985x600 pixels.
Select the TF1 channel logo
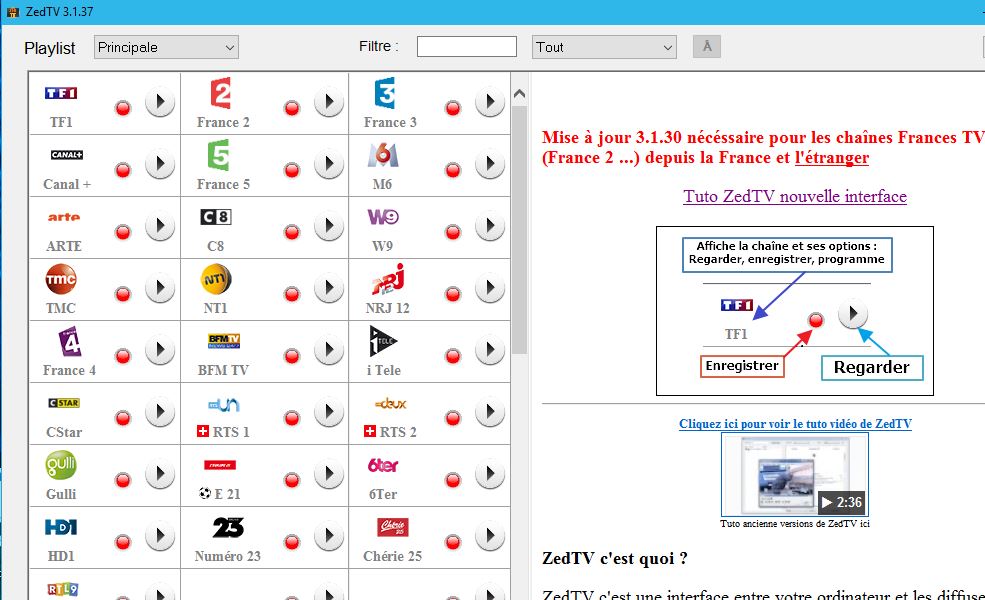(x=61, y=91)
